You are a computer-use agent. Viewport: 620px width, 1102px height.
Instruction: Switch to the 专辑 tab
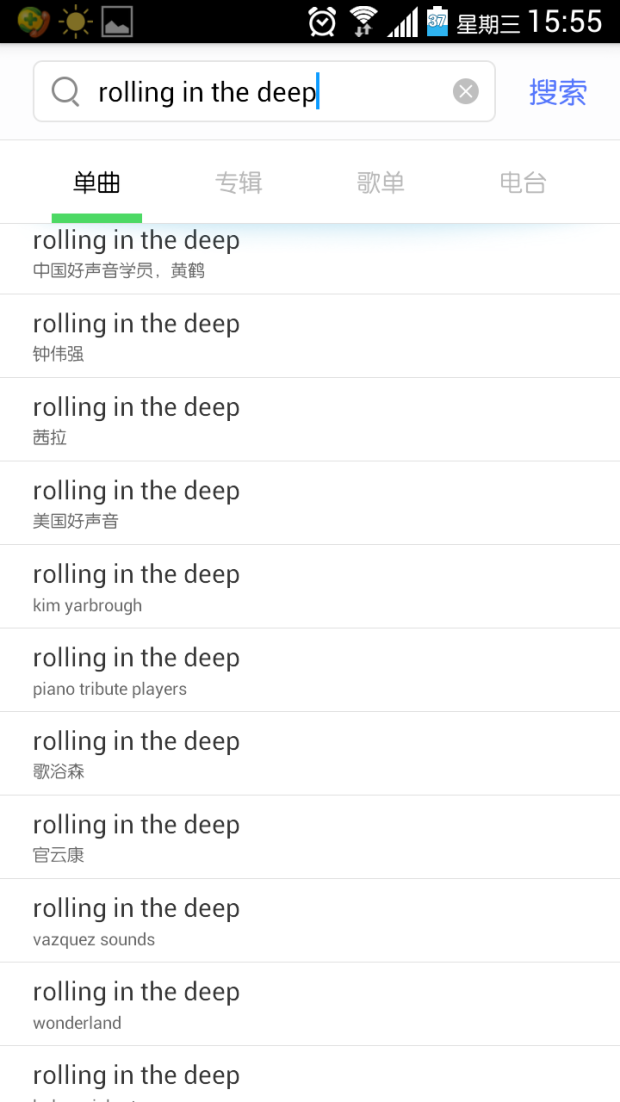point(239,183)
